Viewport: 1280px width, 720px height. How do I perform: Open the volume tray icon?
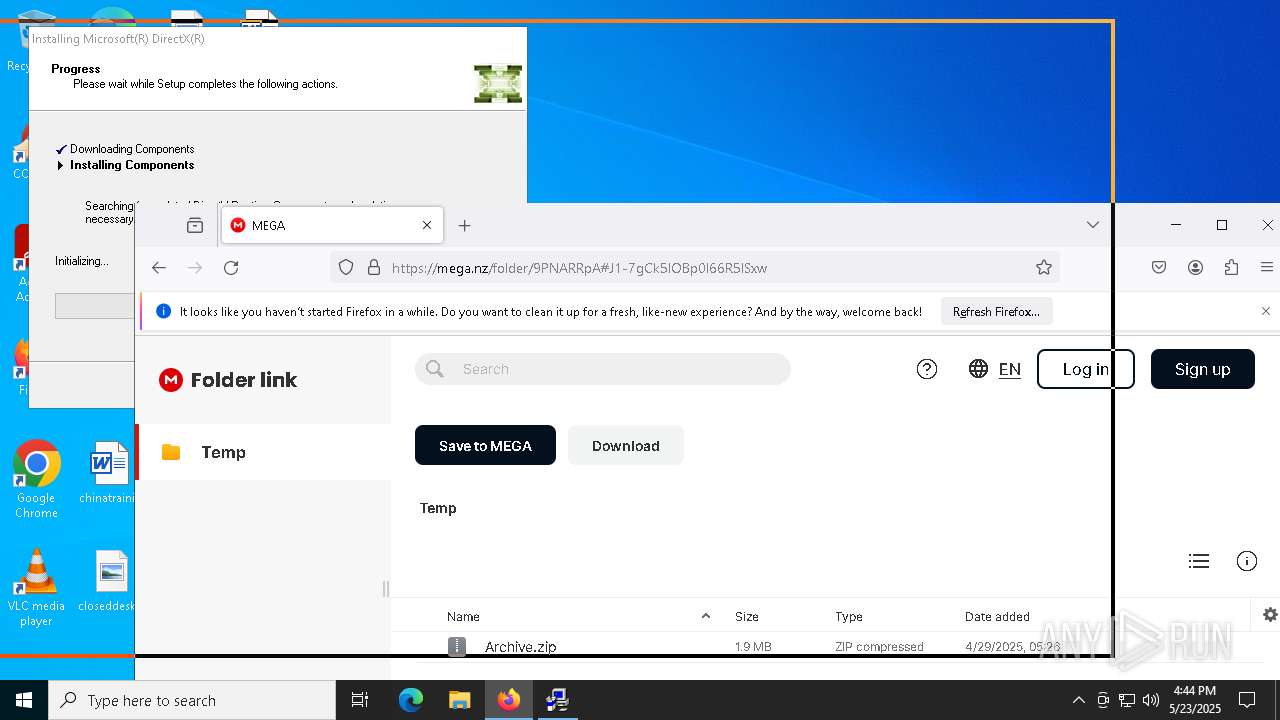coord(1151,700)
